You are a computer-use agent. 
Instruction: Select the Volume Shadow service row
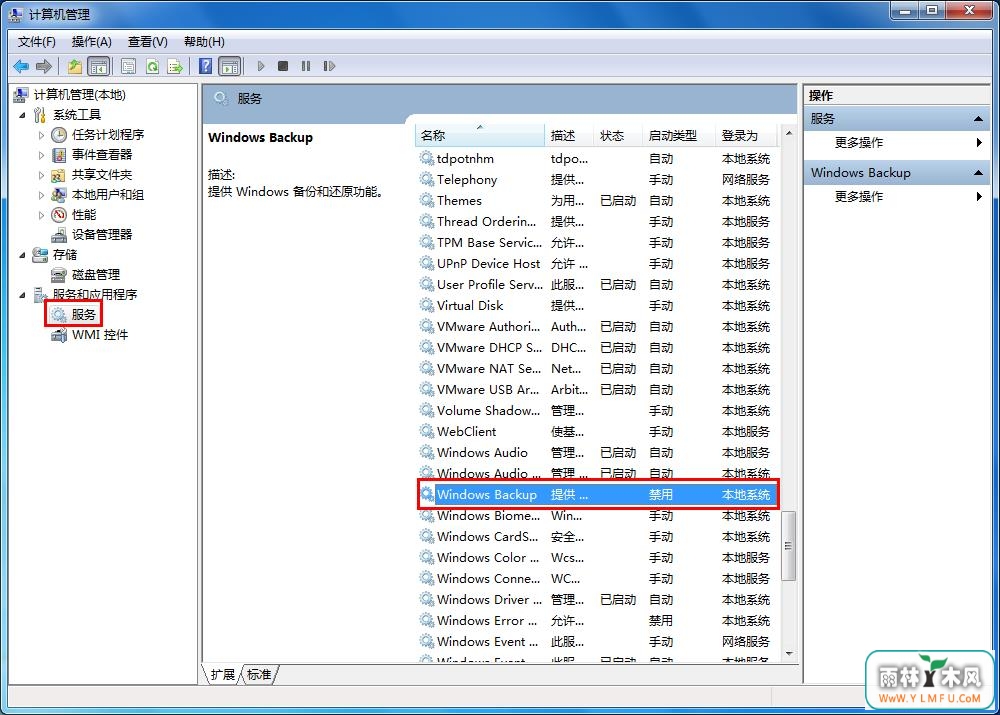pos(598,410)
